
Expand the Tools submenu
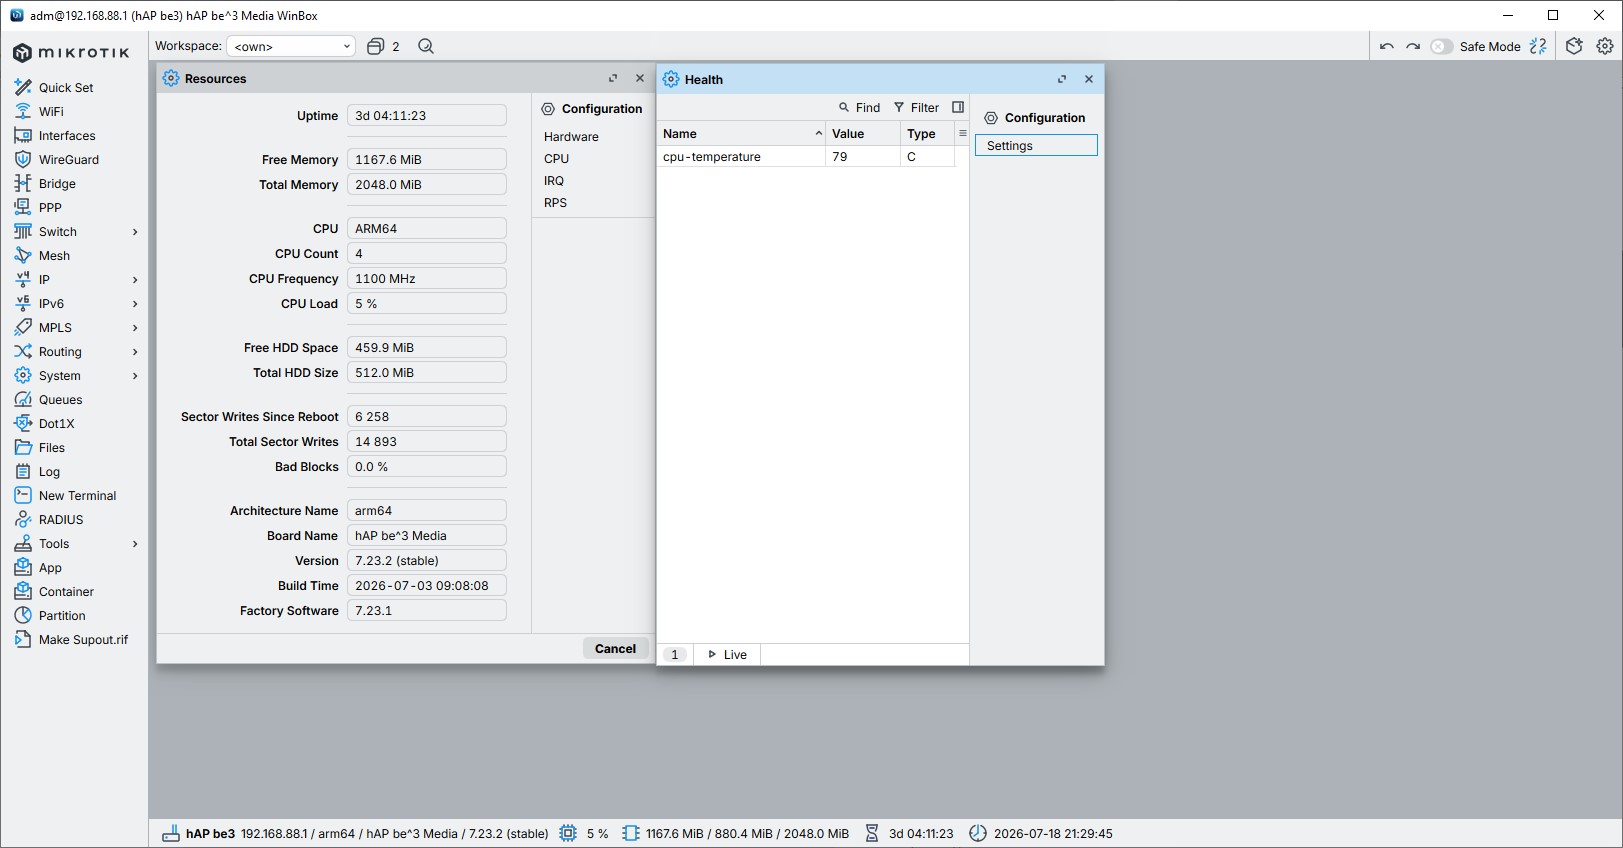[135, 544]
